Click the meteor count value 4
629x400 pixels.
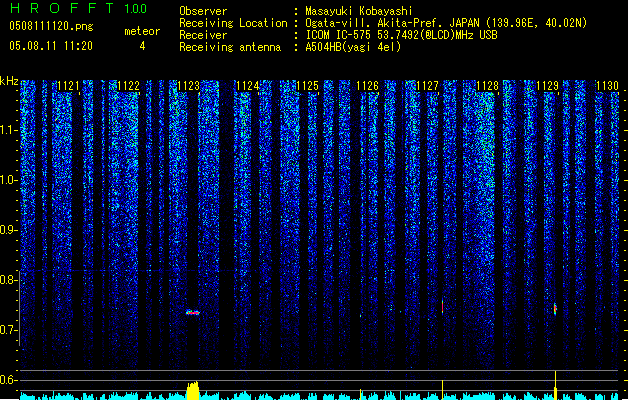click(142, 46)
